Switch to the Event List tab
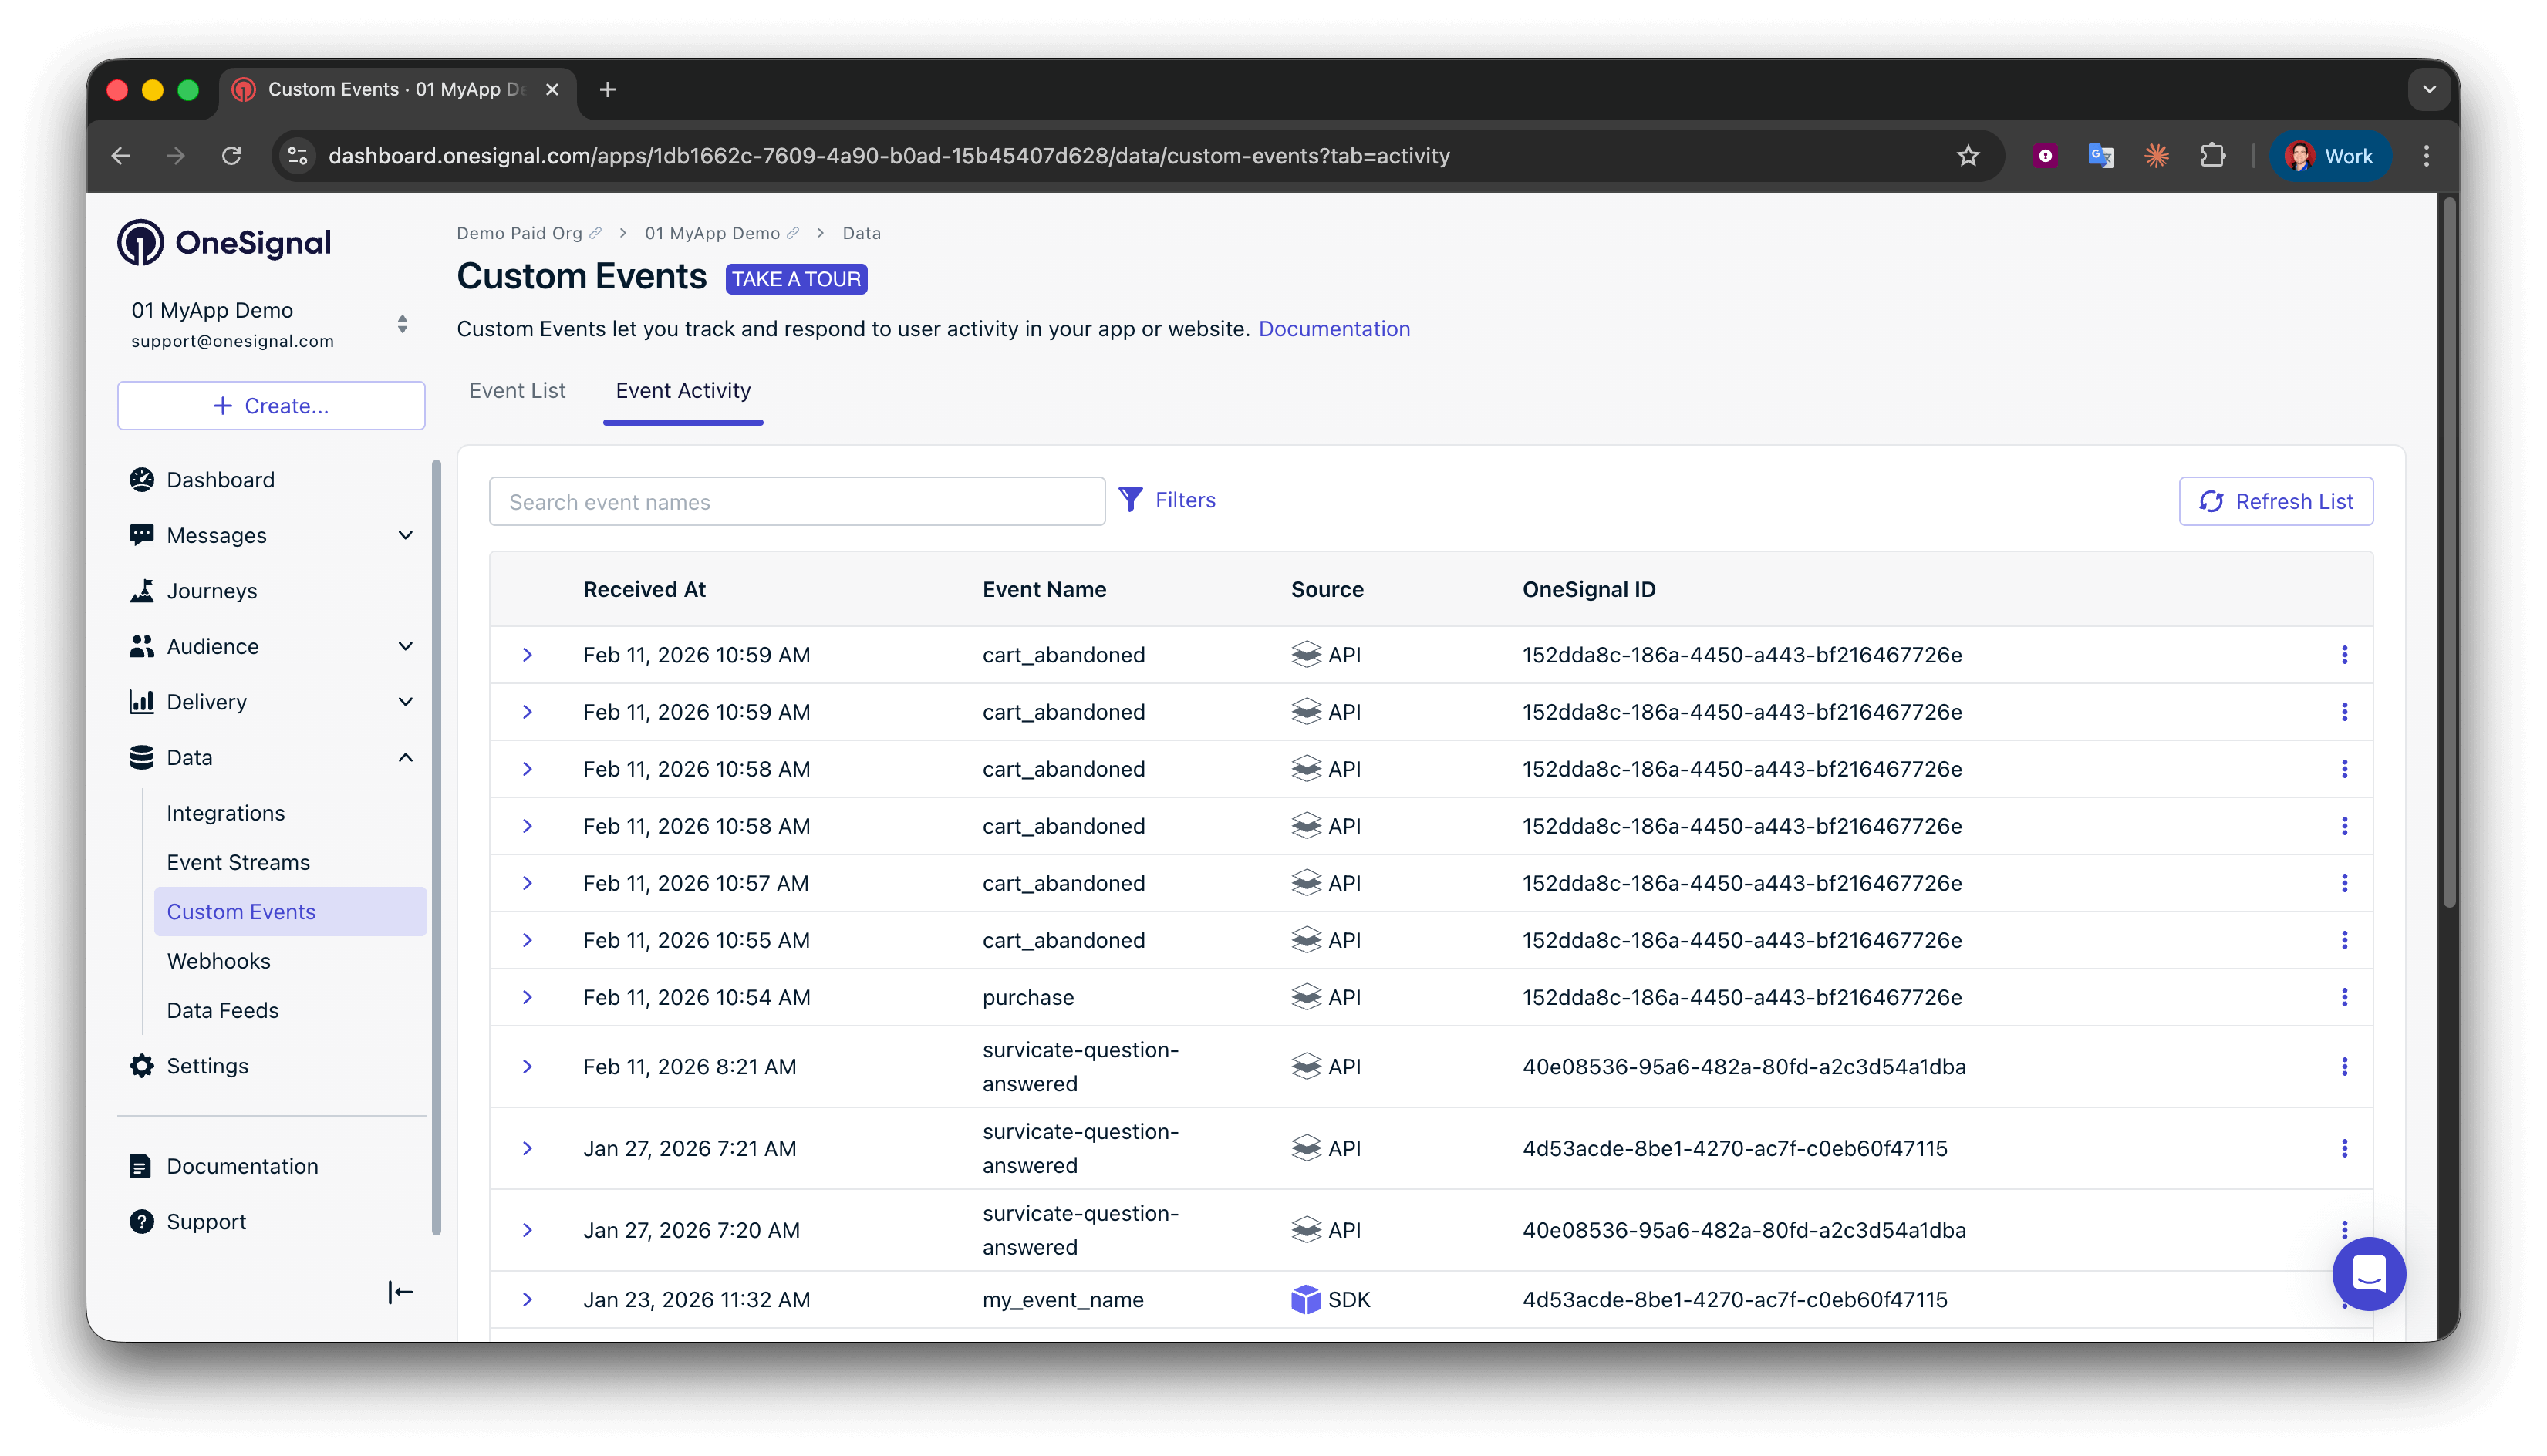Image resolution: width=2547 pixels, height=1456 pixels. click(x=517, y=391)
